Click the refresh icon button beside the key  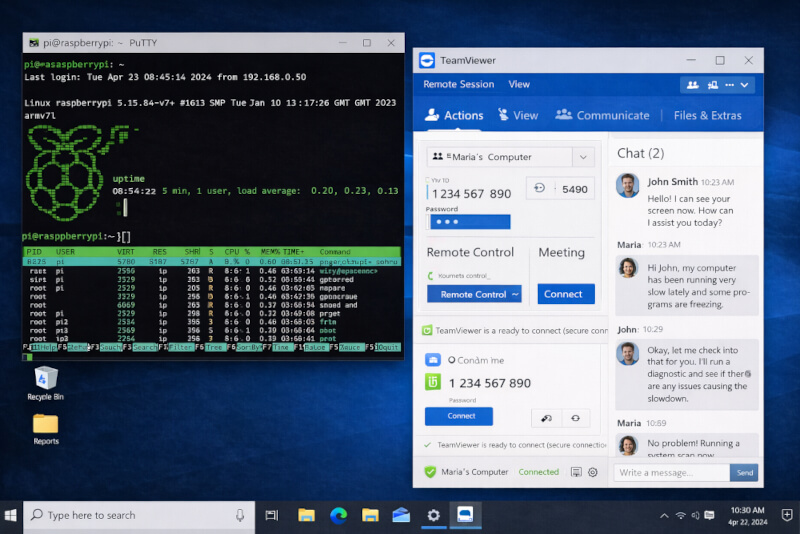point(576,418)
